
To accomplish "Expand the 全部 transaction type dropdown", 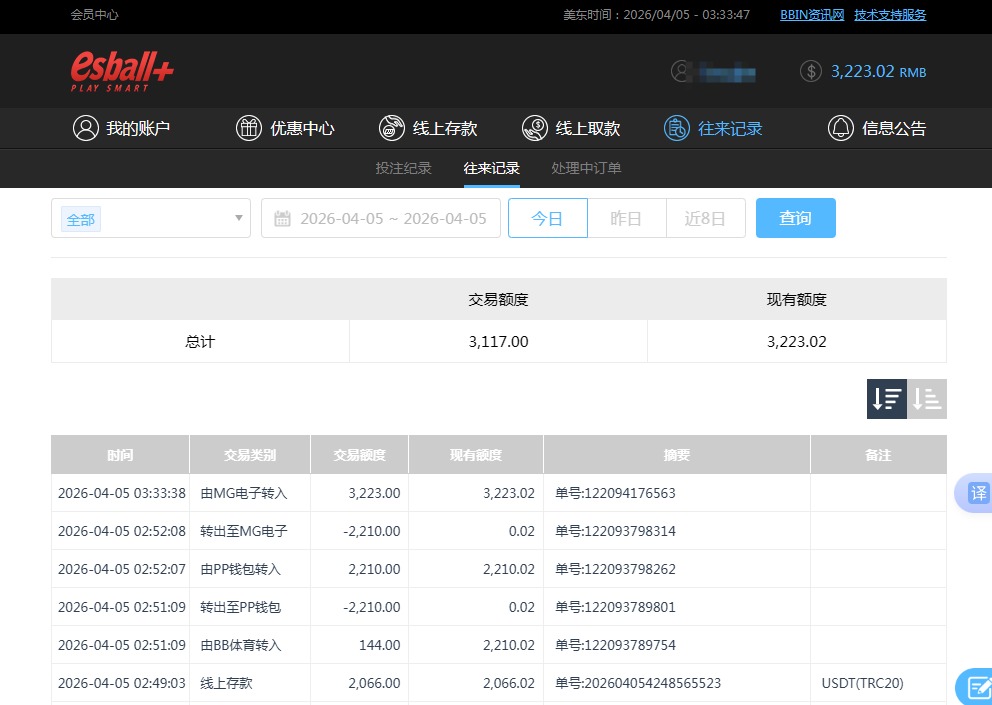I will click(150, 218).
